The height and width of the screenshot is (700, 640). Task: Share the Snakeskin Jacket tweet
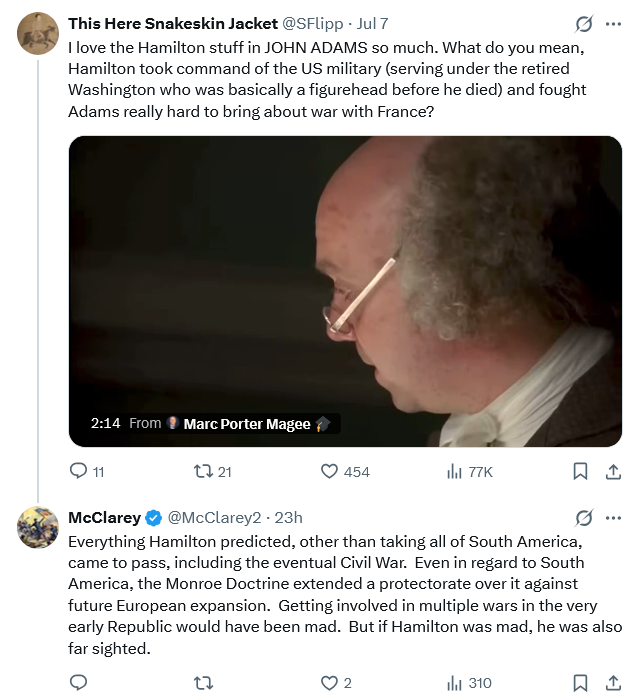614,471
